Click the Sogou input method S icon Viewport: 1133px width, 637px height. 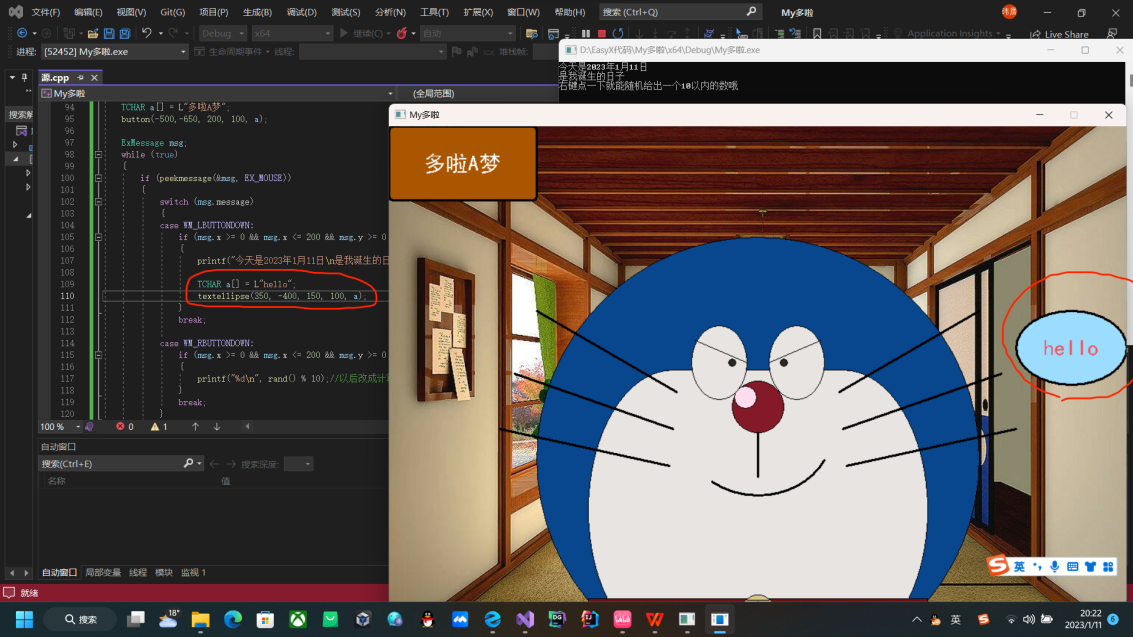(x=998, y=566)
